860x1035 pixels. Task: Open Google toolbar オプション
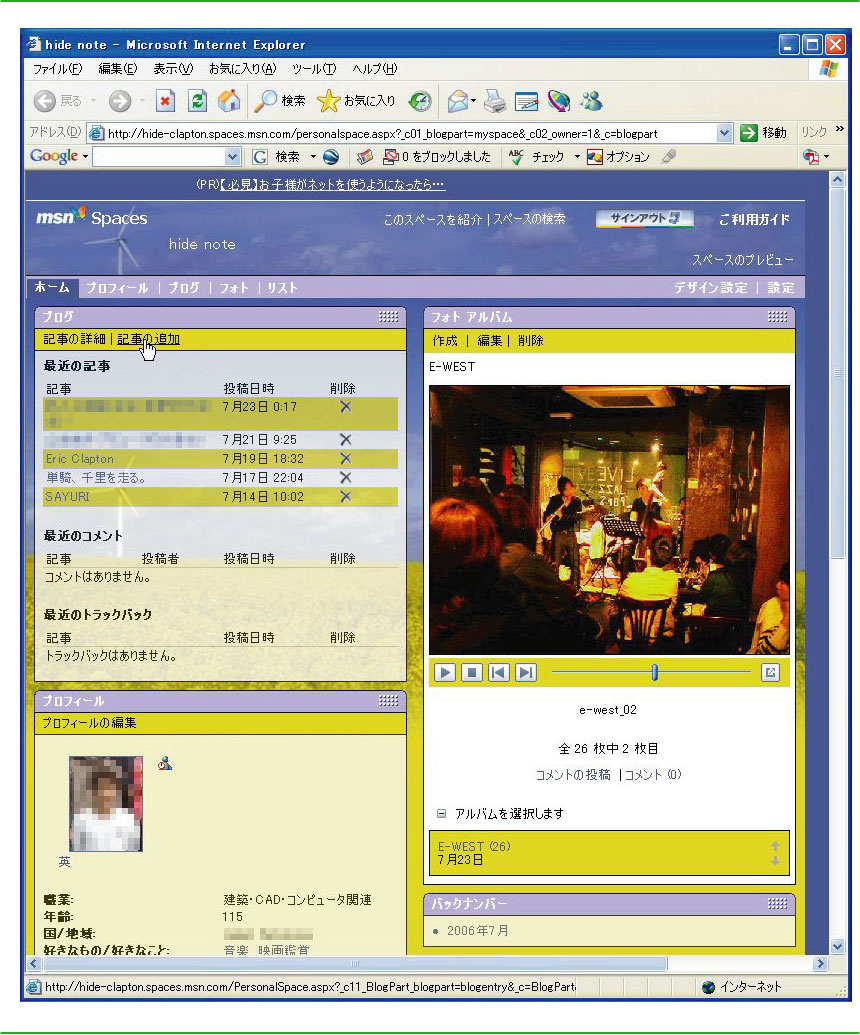point(618,157)
